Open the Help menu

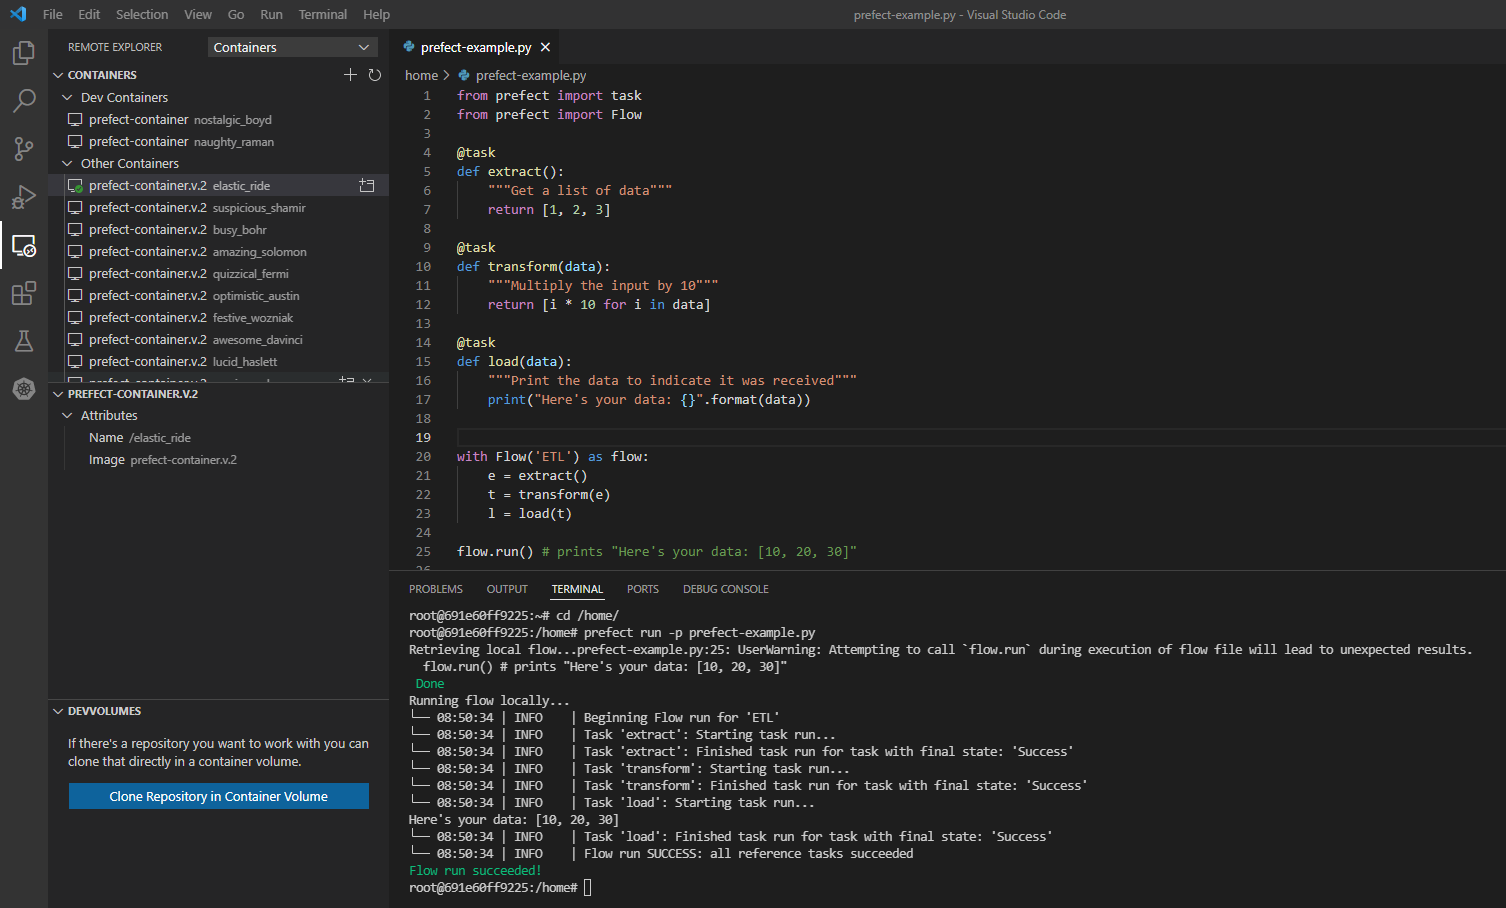pyautogui.click(x=377, y=14)
